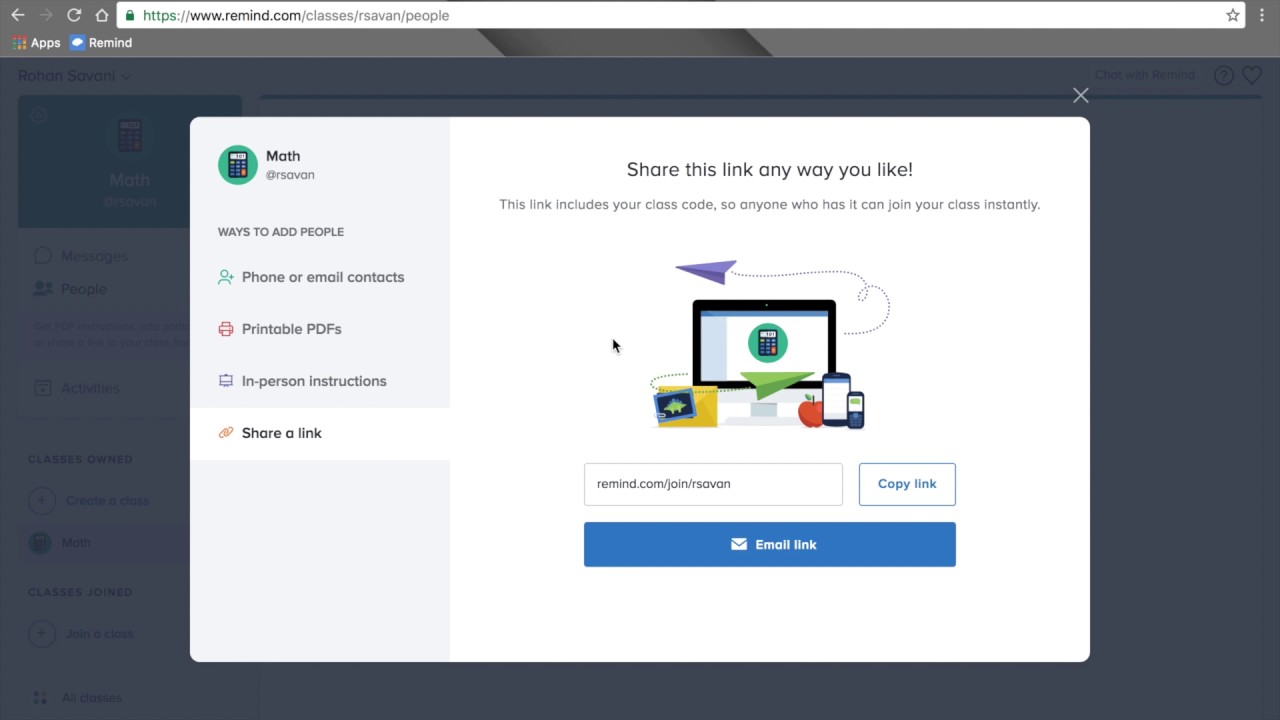Open the Apps bookmarks shortcut
The height and width of the screenshot is (720, 1280).
[37, 43]
